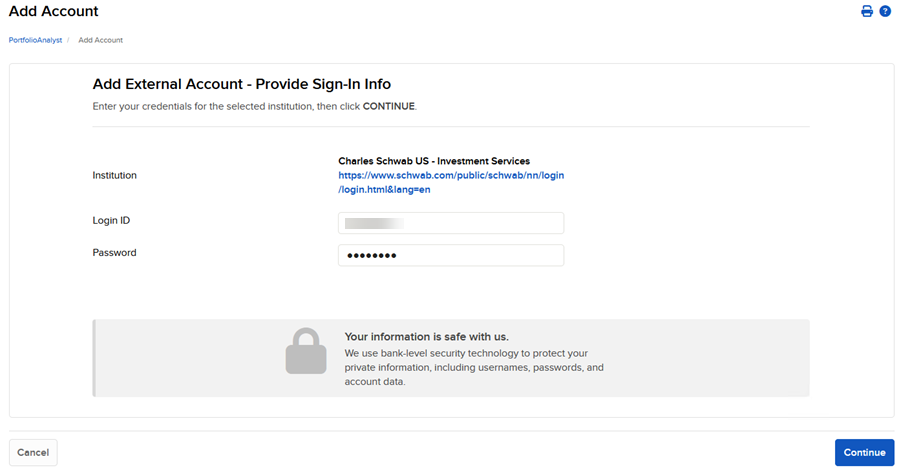Click the Institution label
901x471 pixels.
115,175
